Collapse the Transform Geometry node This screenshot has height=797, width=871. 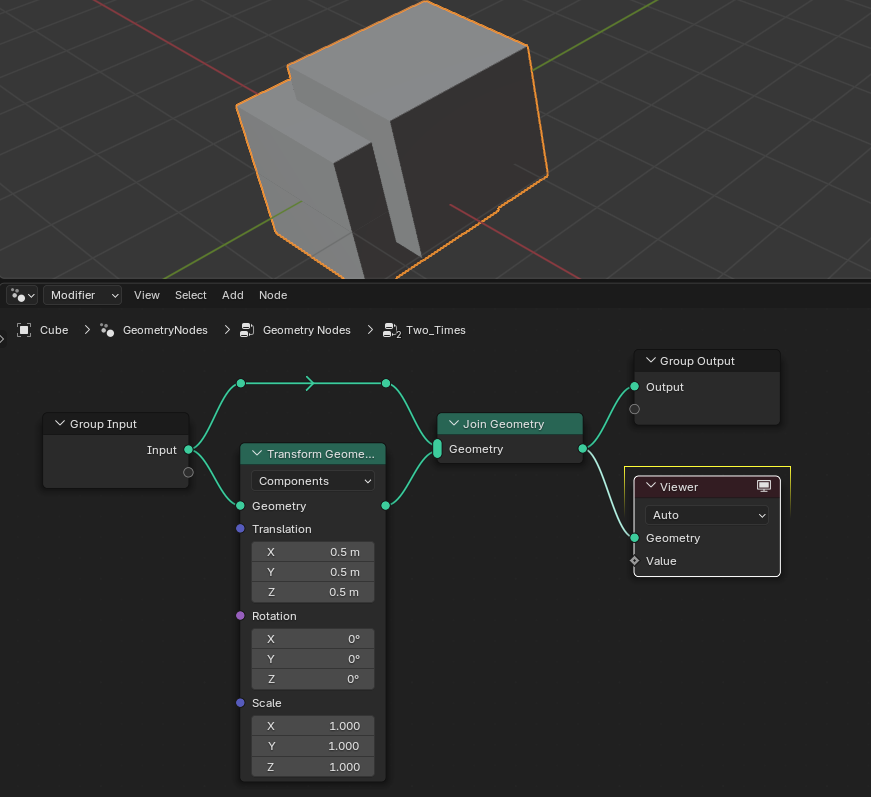pyautogui.click(x=257, y=453)
